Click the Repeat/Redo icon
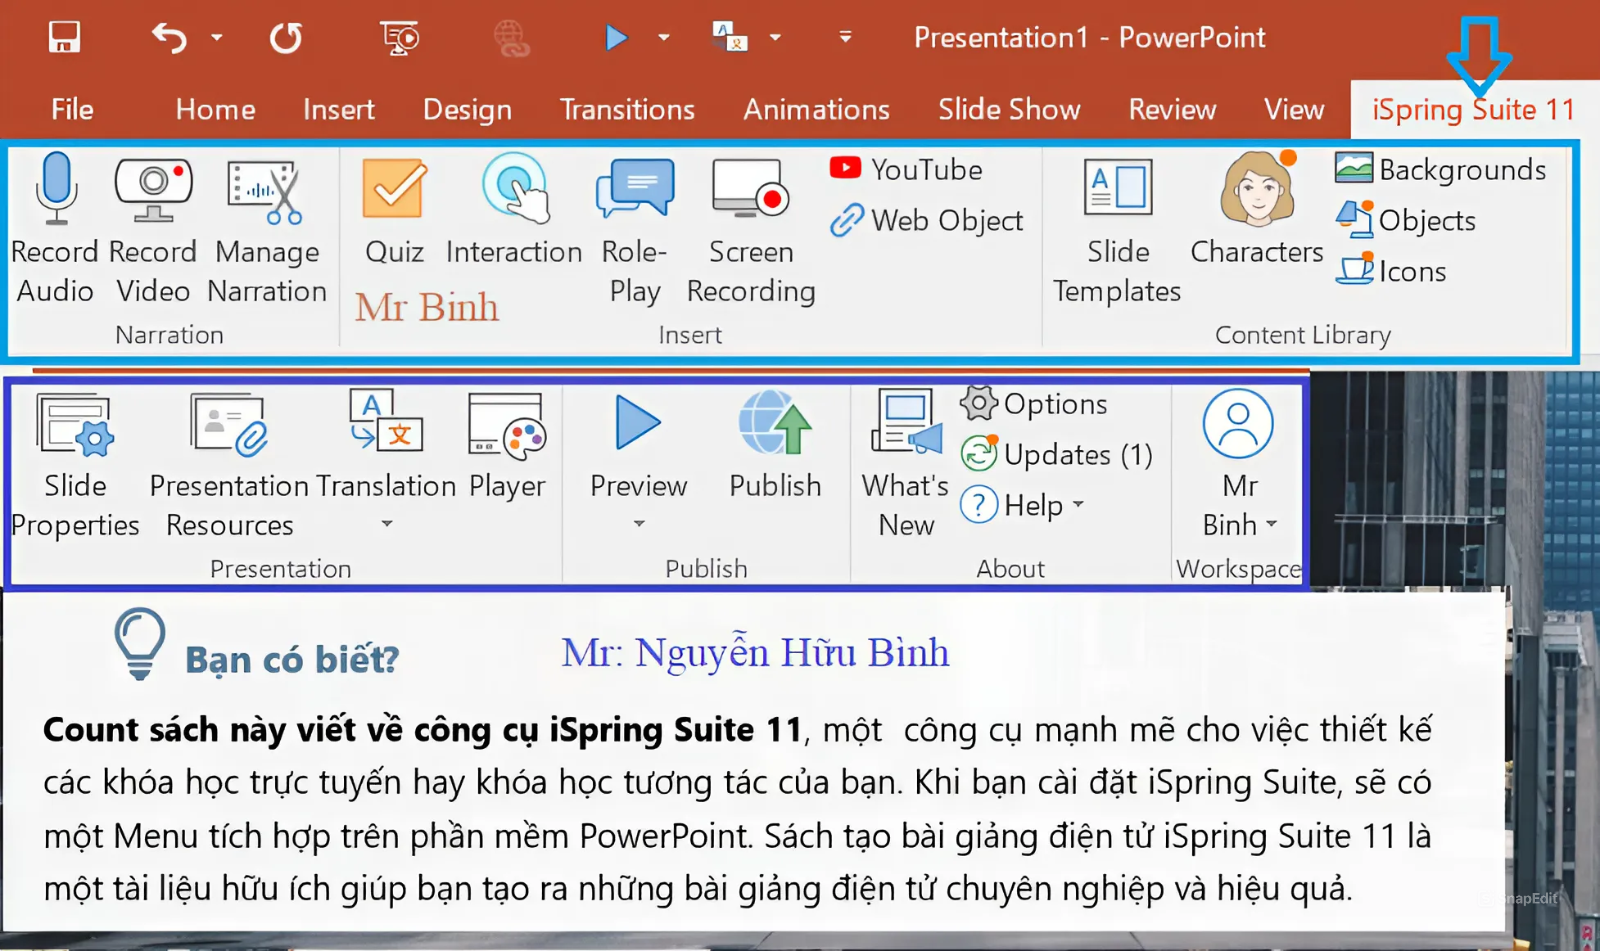The height and width of the screenshot is (951, 1600). point(286,38)
